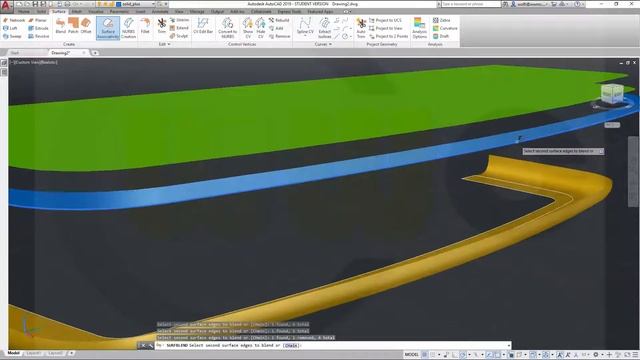Image resolution: width=640 pixels, height=360 pixels.
Task: Choose the Patch surface tool
Action: click(x=73, y=26)
